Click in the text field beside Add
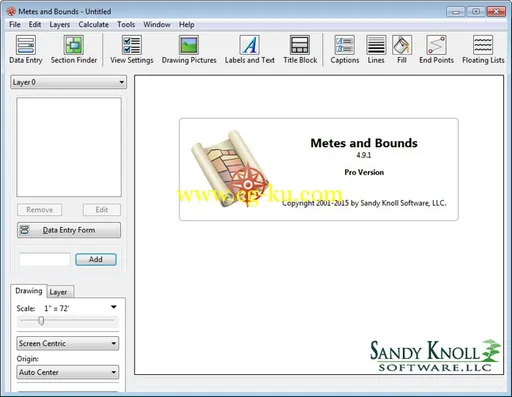Viewport: 512px width, 397px height. (x=45, y=259)
